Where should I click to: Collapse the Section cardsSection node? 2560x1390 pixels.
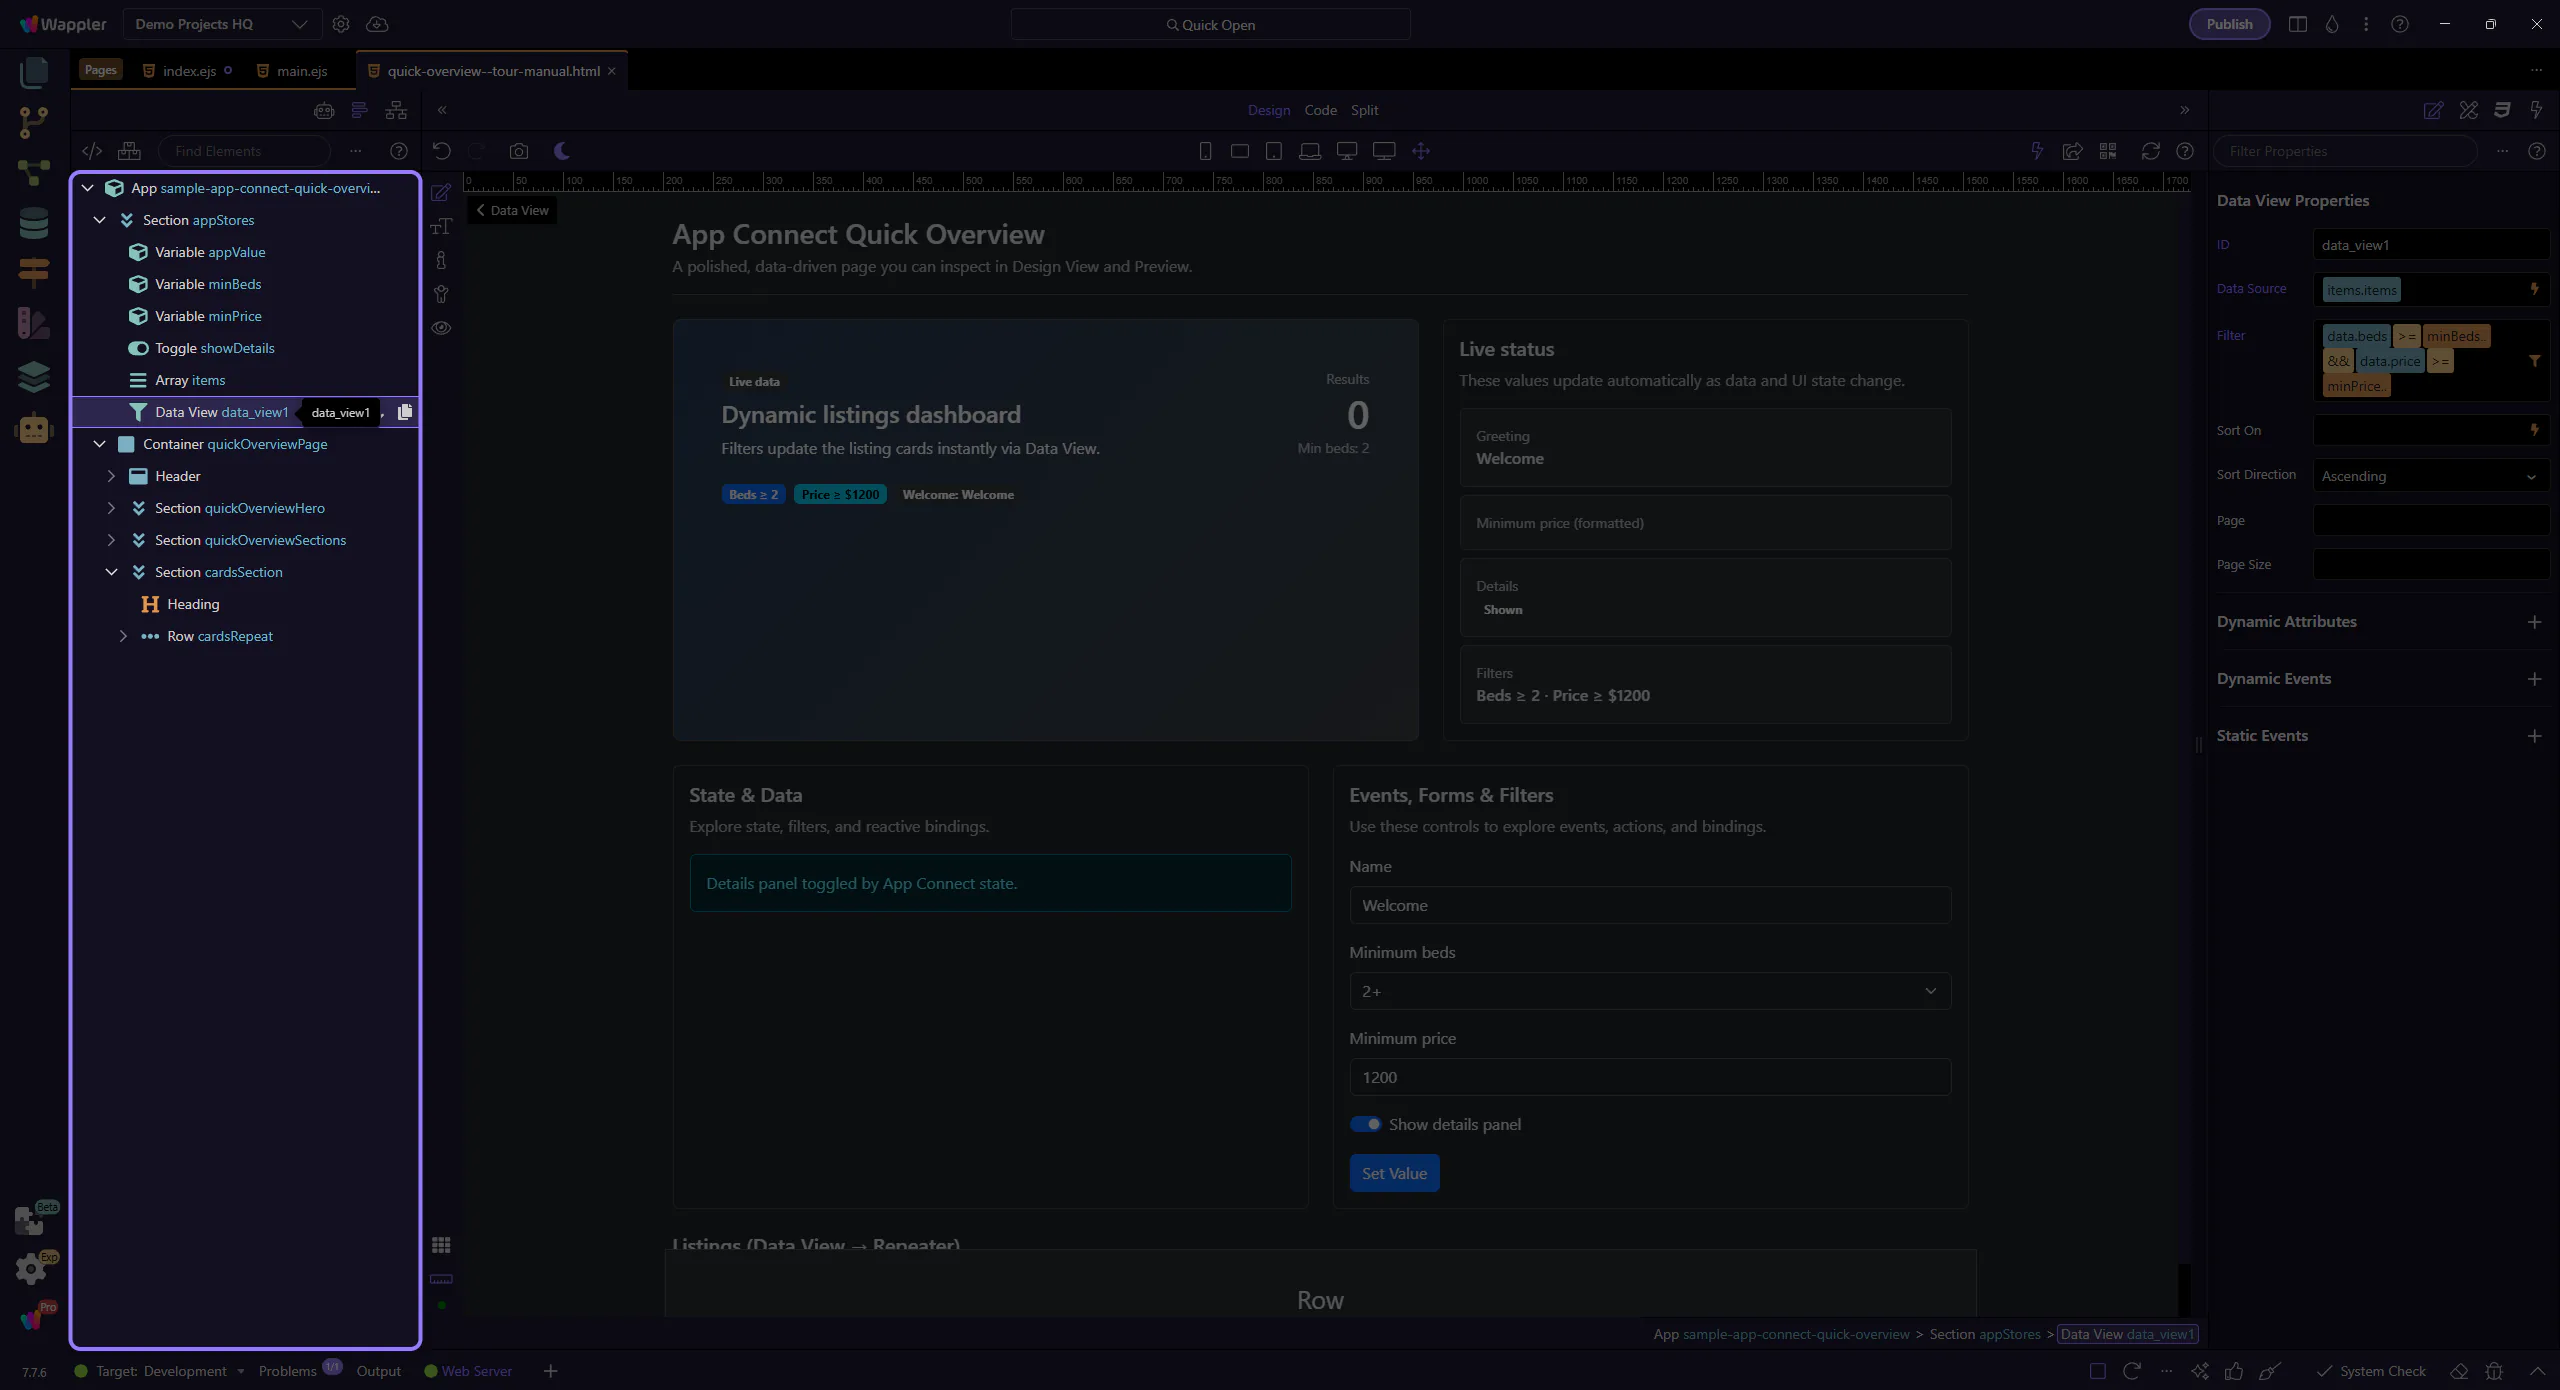point(111,572)
